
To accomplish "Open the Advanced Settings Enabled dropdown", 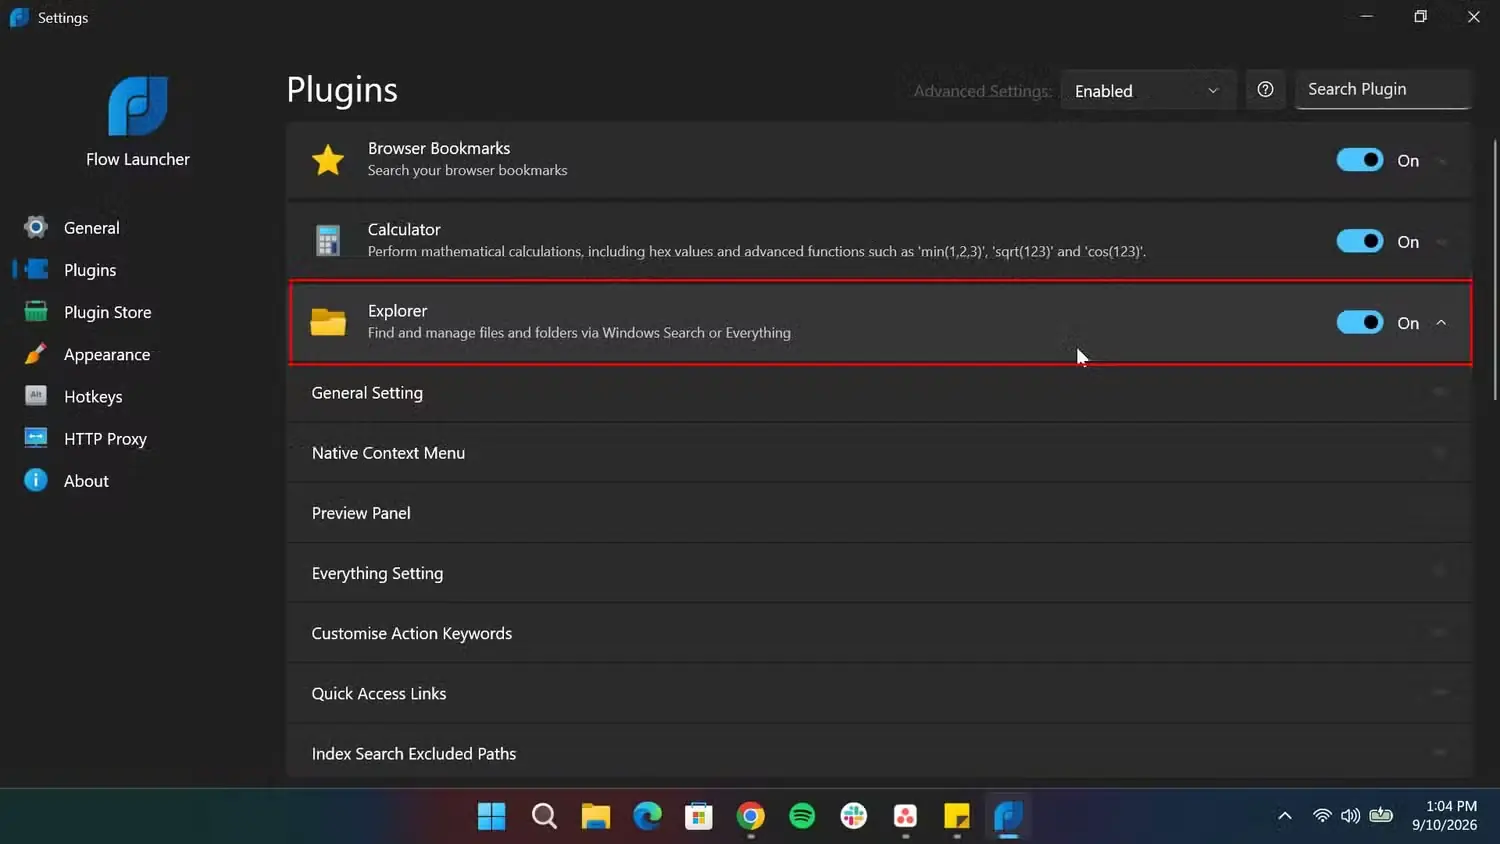I will click(1148, 91).
